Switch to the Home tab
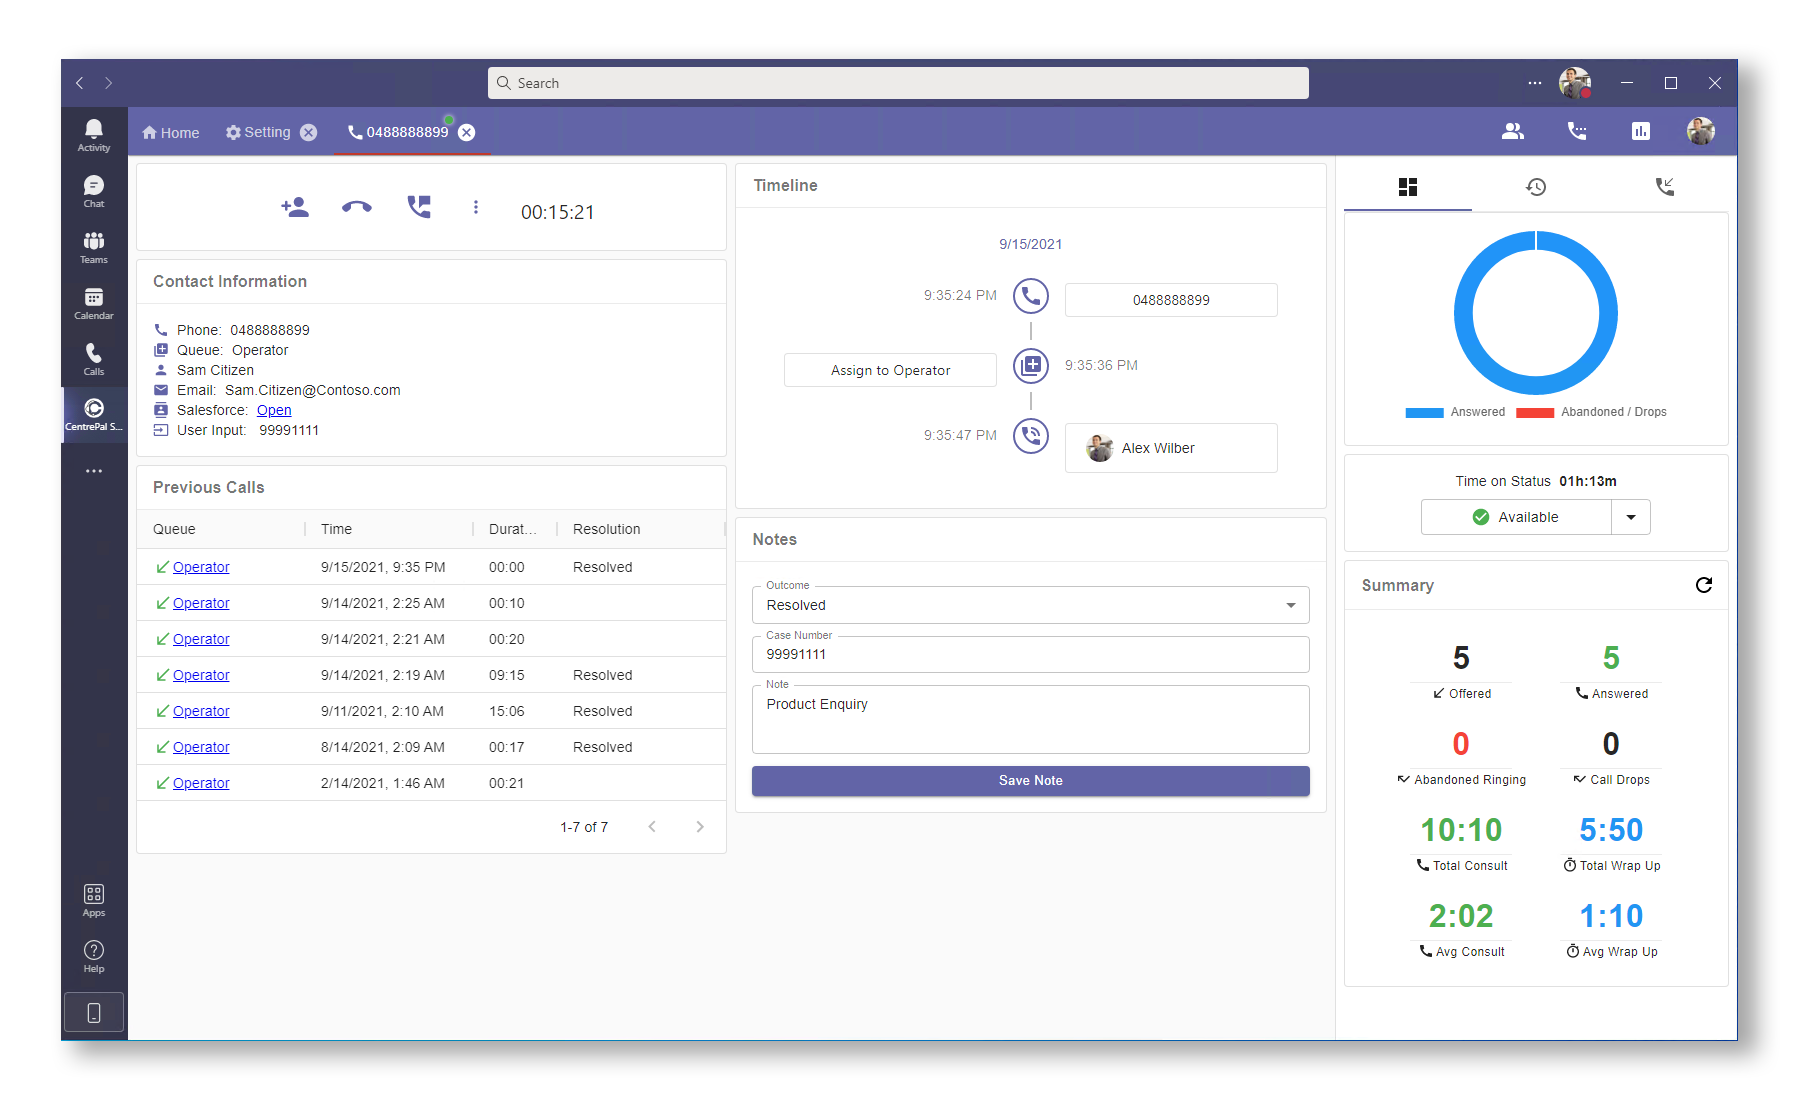This screenshot has height=1100, width=1800. click(x=171, y=133)
